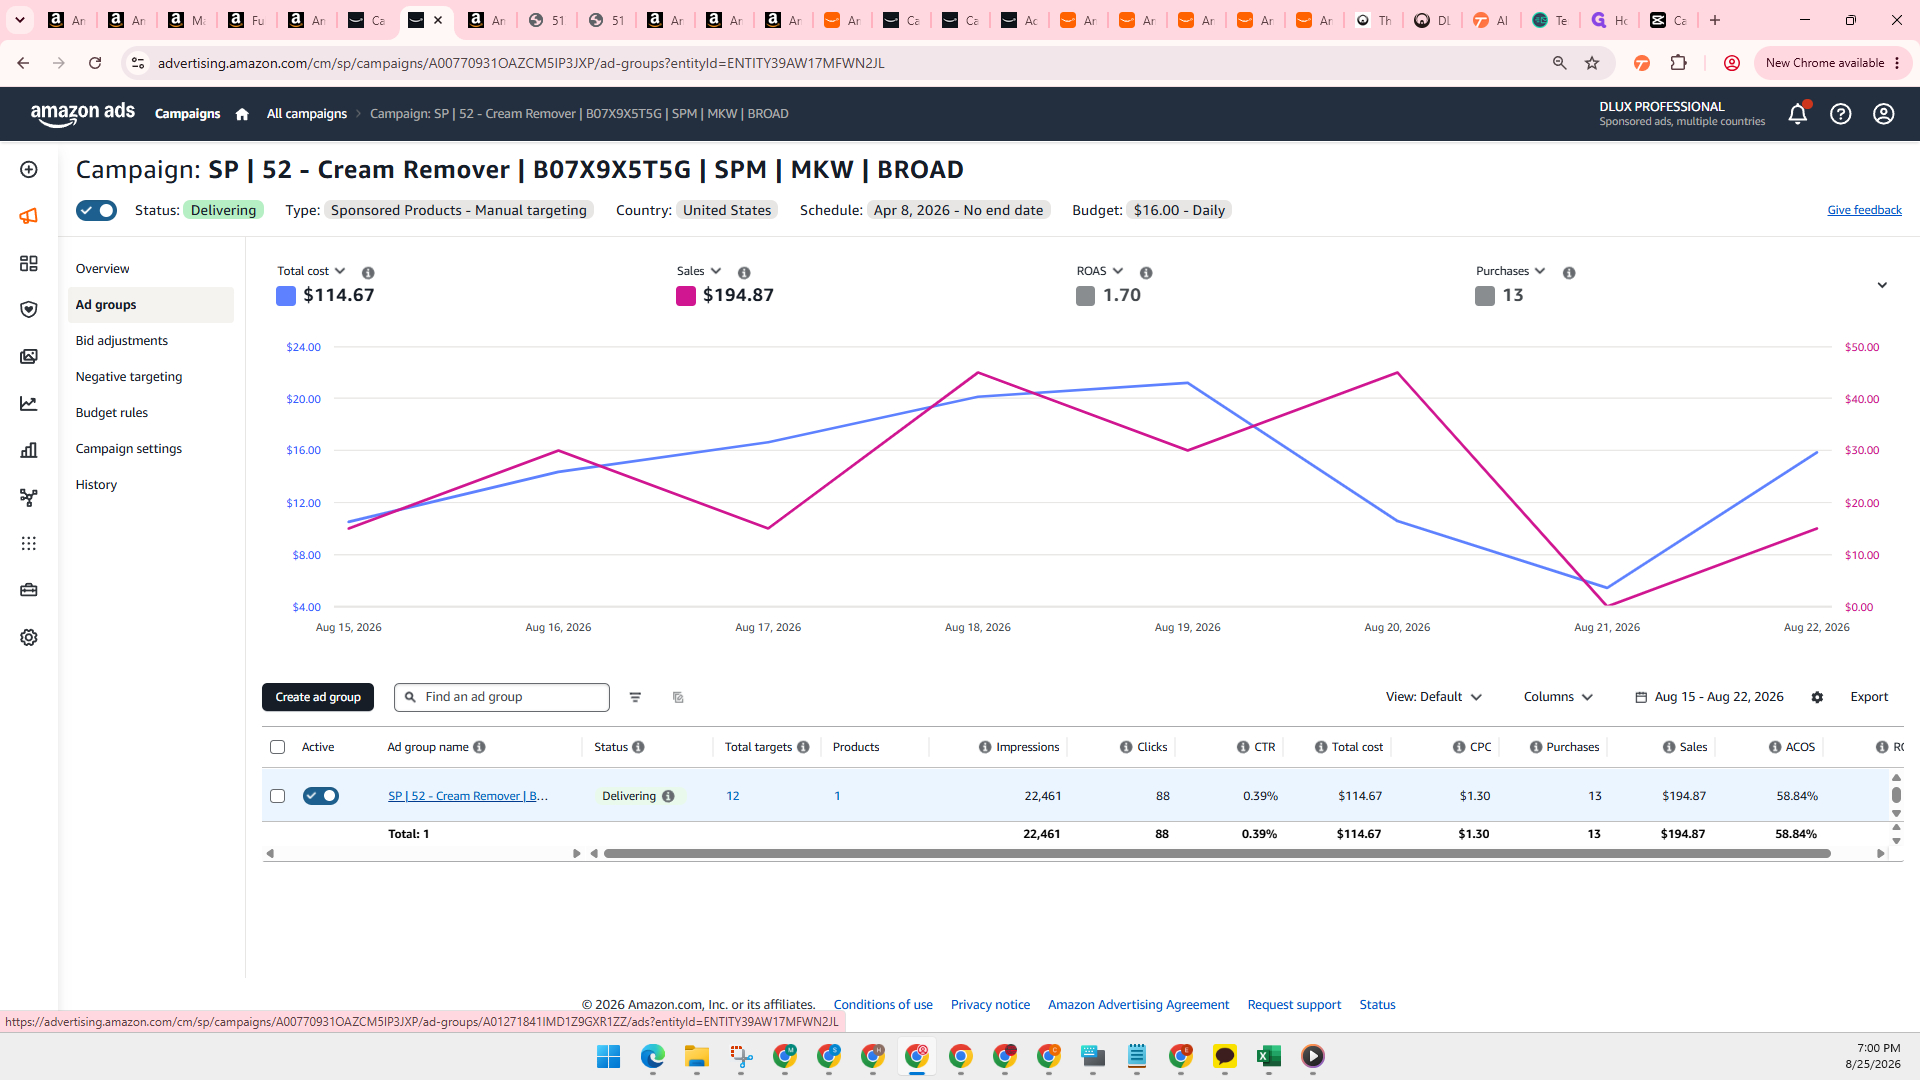1920x1080 pixels.
Task: Open the account profile icon in Amazon Ads header
Action: 1884,114
